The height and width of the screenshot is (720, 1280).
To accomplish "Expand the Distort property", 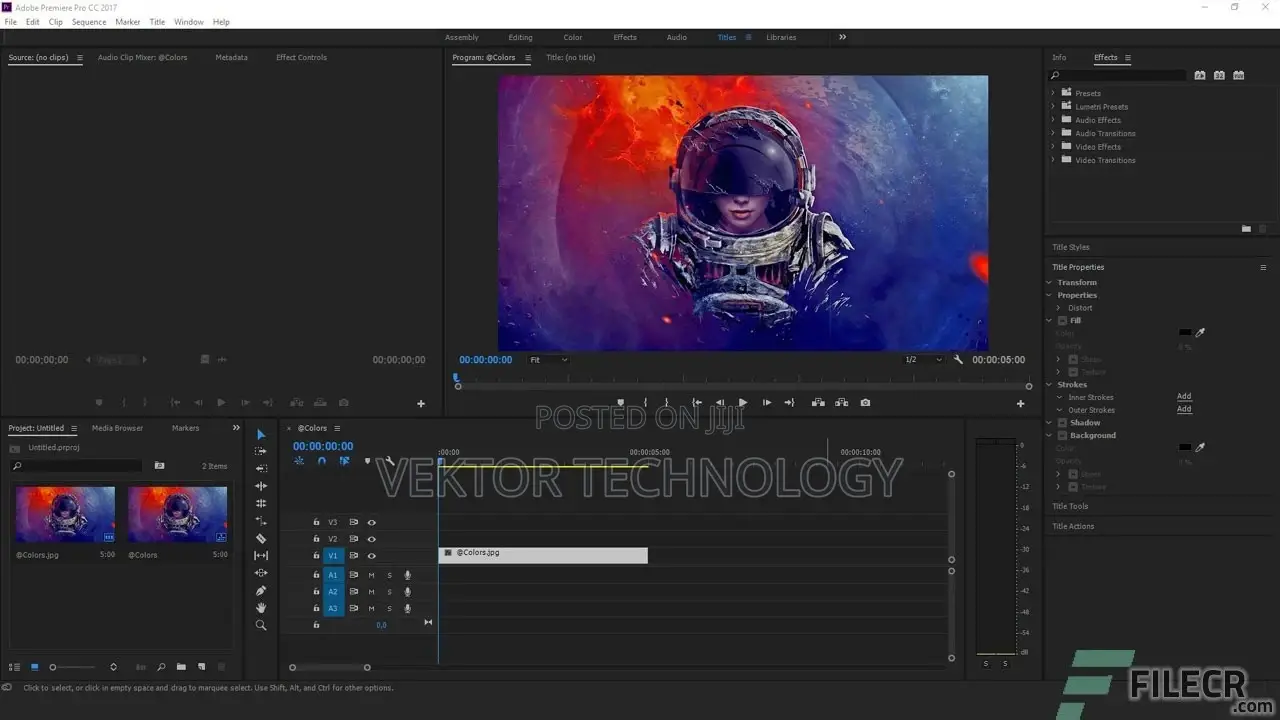I will [x=1060, y=308].
